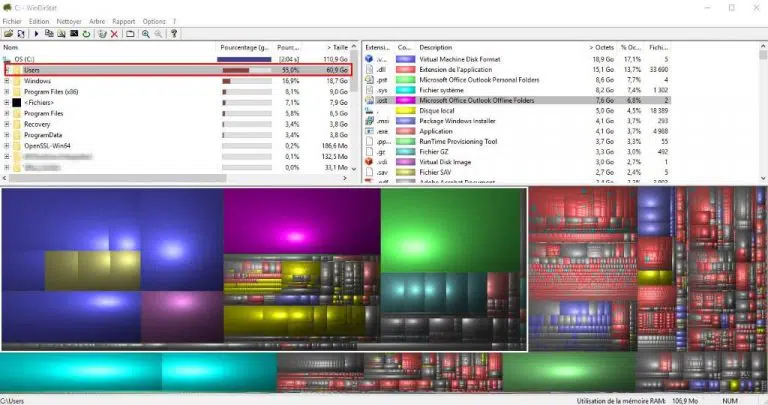
Task: Open the ? help menu
Action: (174, 22)
